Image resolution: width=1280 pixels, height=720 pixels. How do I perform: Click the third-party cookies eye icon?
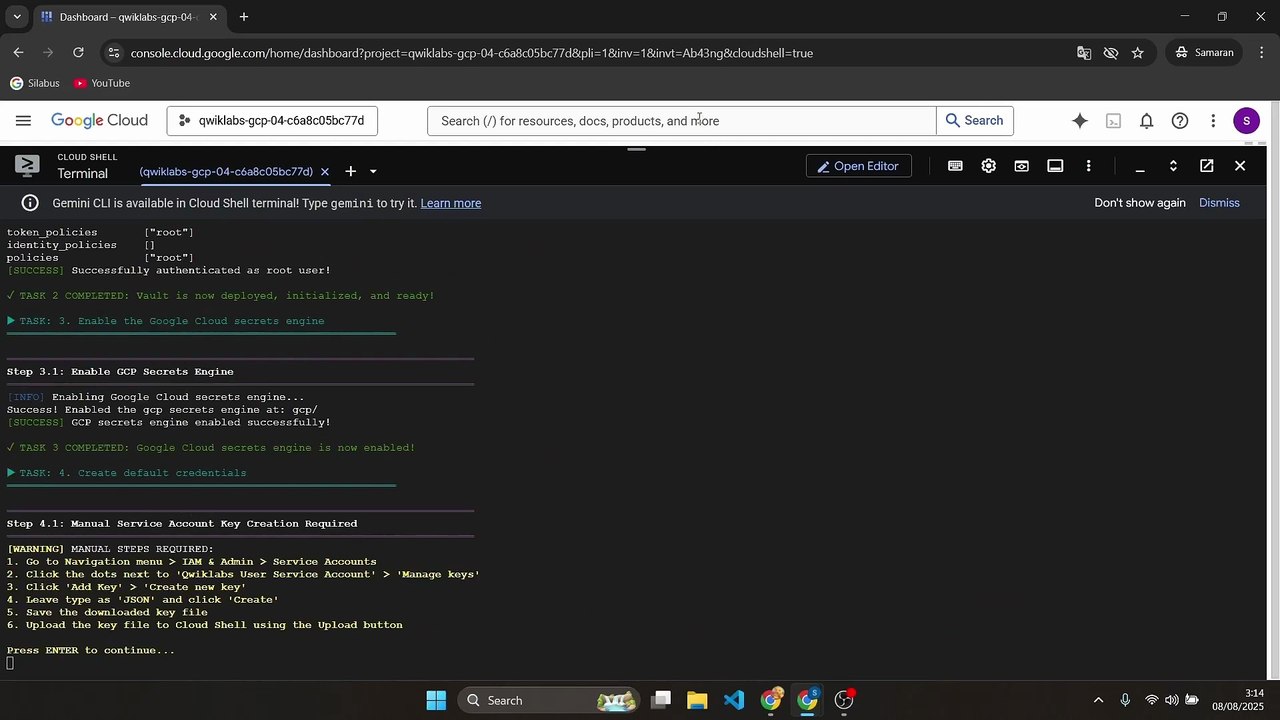pyautogui.click(x=1111, y=52)
